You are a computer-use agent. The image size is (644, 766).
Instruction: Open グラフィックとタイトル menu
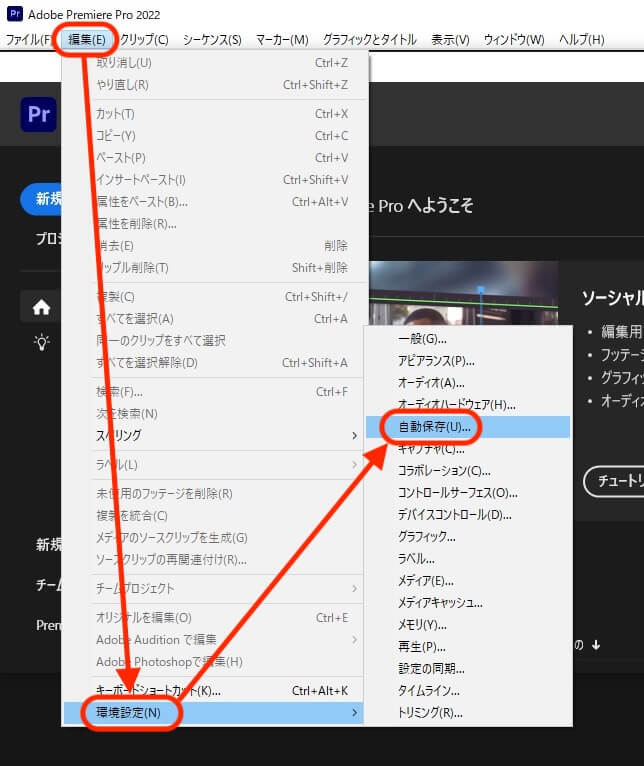click(369, 40)
